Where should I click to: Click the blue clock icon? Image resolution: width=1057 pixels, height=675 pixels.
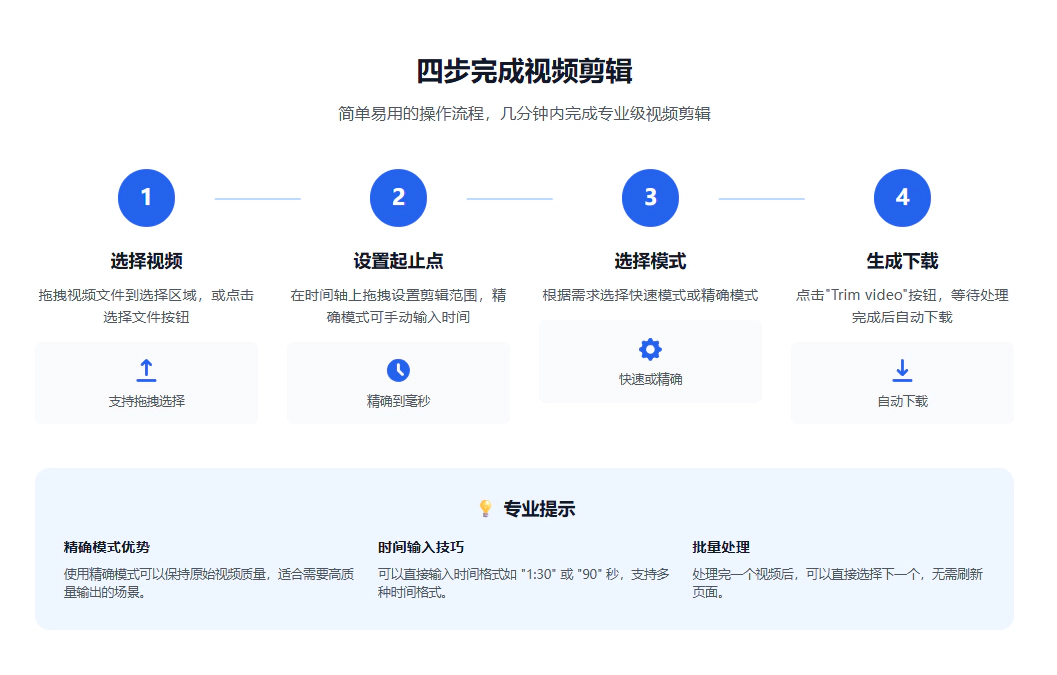pos(398,370)
